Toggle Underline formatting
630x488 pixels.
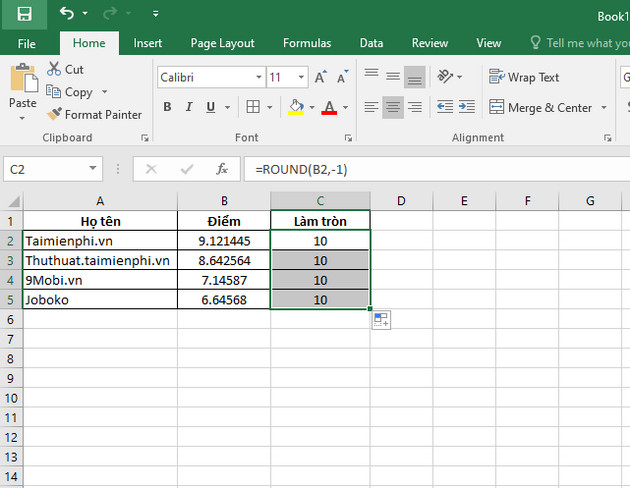click(210, 107)
